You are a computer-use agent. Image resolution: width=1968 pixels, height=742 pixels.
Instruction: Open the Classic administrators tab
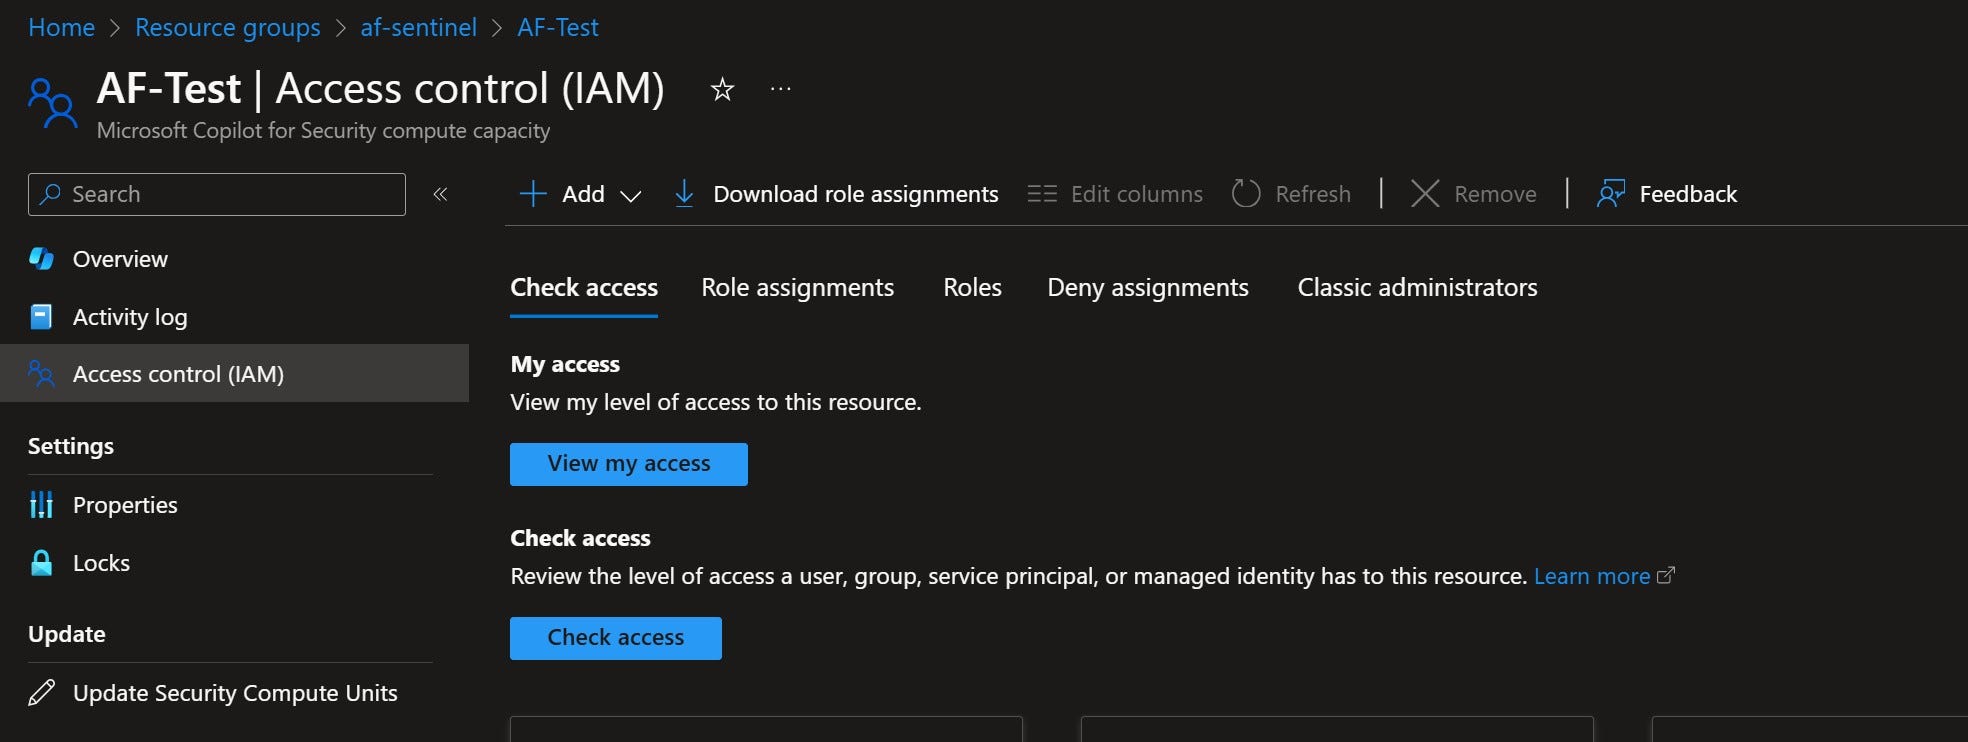1417,288
